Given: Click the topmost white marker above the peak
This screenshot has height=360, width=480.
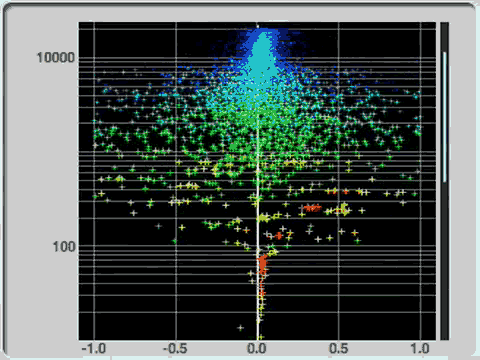Looking at the screenshot, I should pyautogui.click(x=258, y=26).
